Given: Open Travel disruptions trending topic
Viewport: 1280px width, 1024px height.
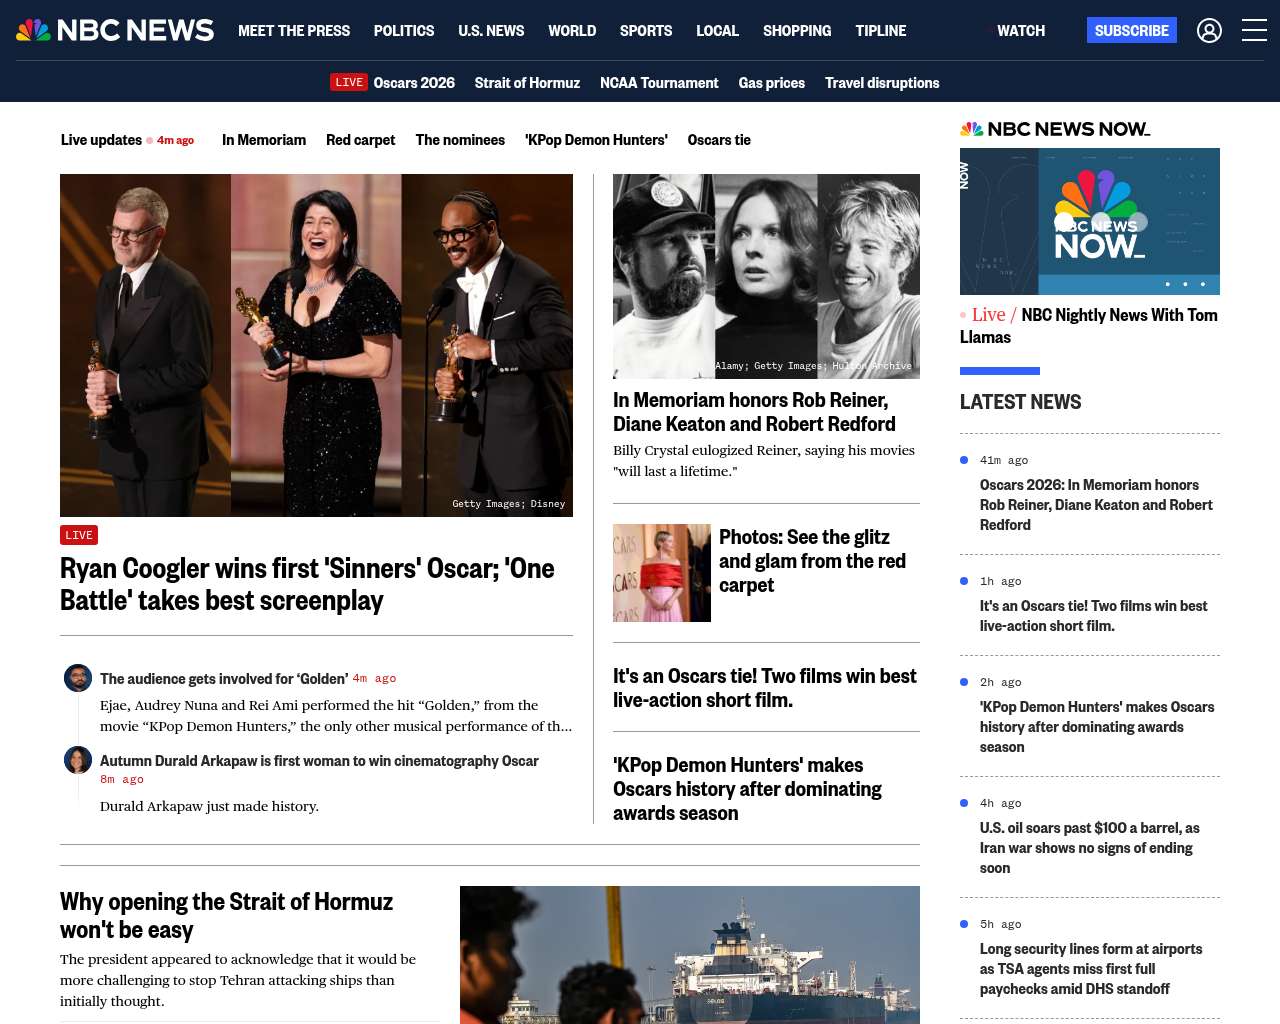Looking at the screenshot, I should [x=882, y=83].
